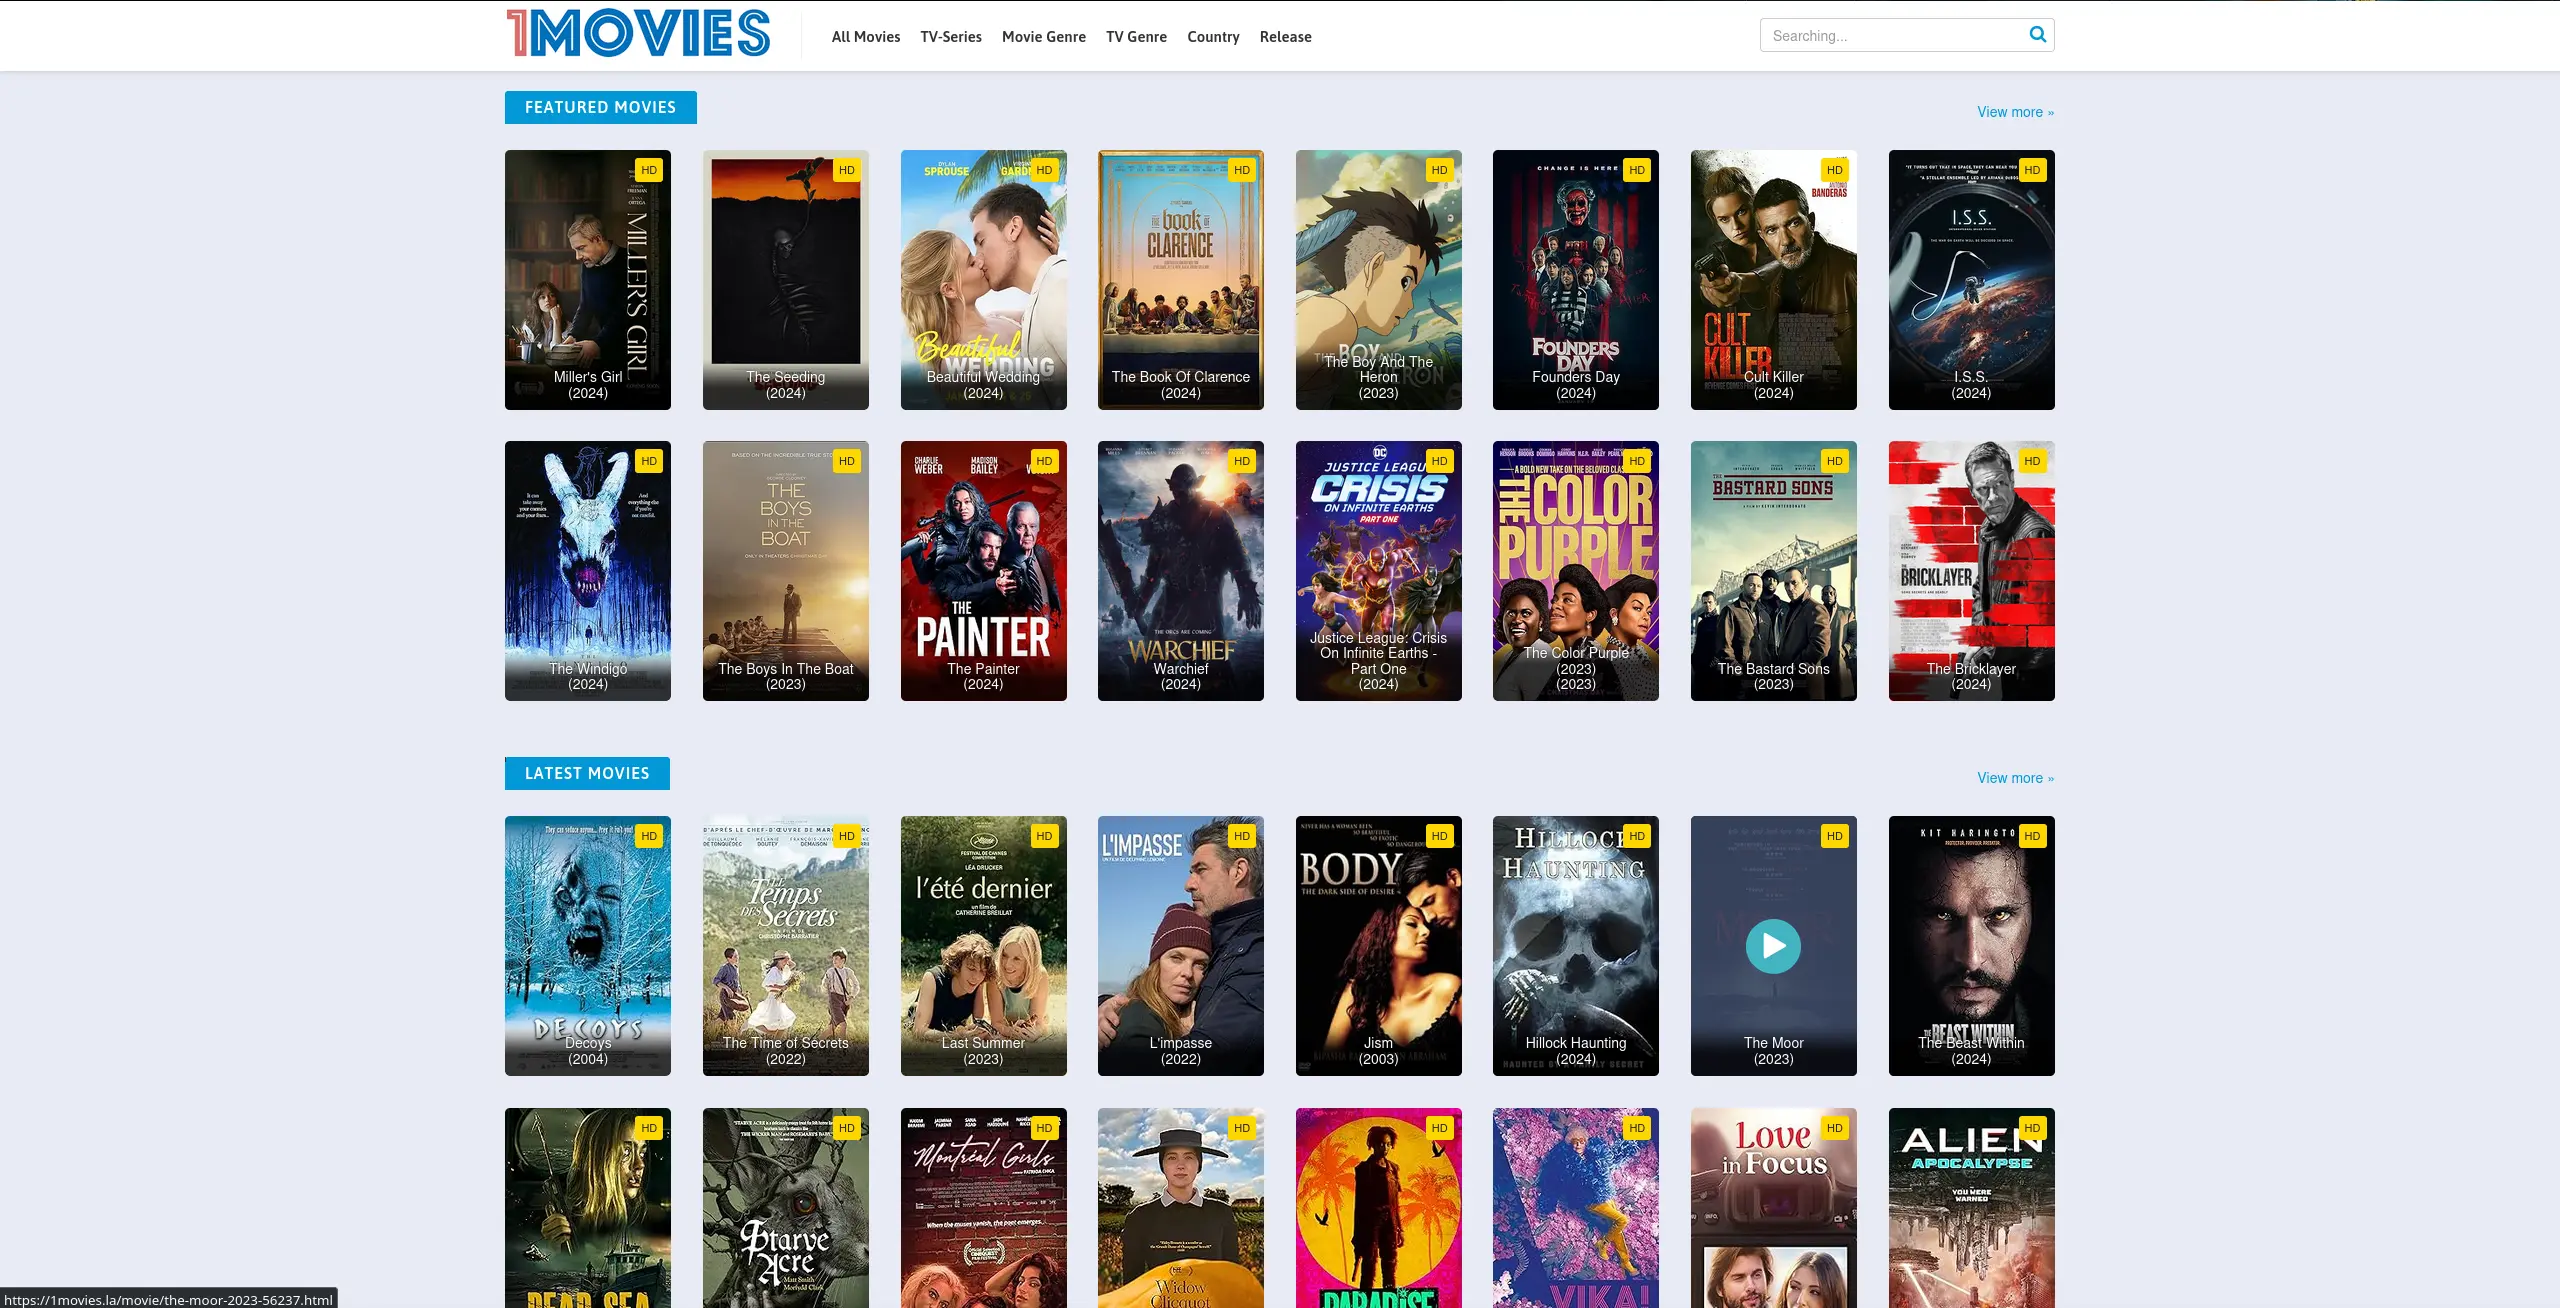Open Miller's Girl (2024) poster

pos(588,280)
